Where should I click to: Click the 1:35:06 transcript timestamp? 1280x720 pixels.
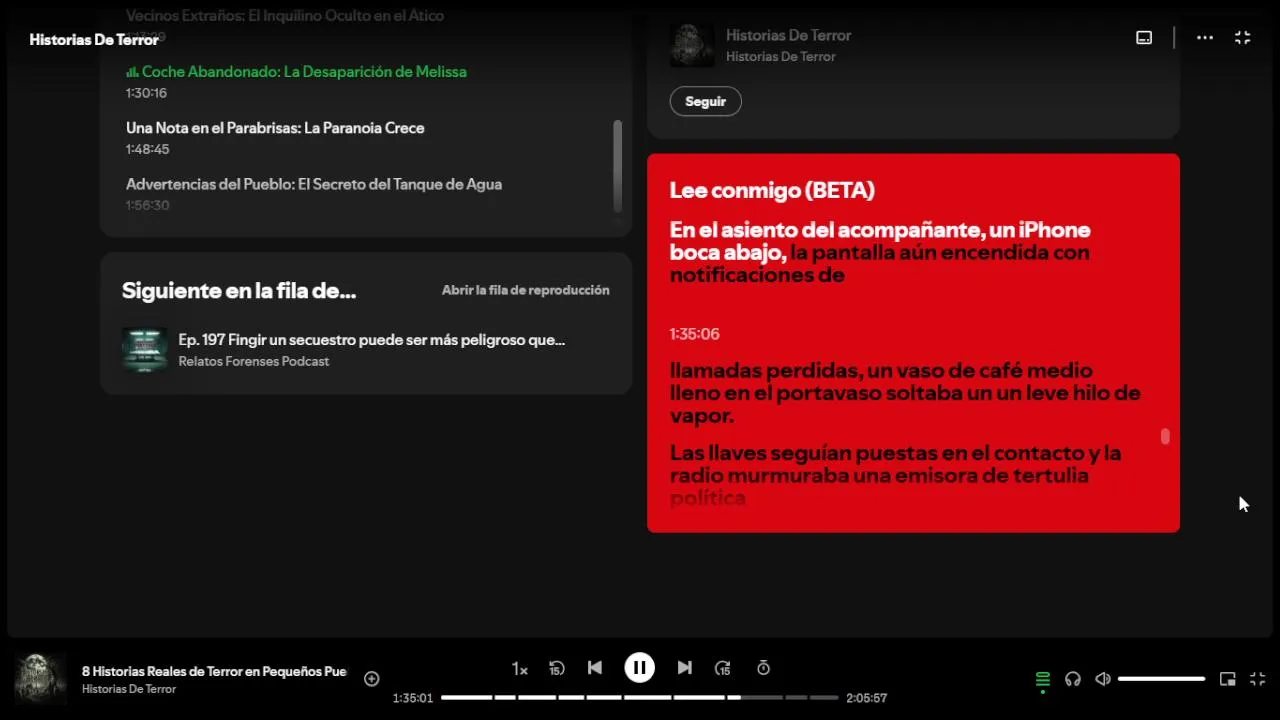pos(695,334)
